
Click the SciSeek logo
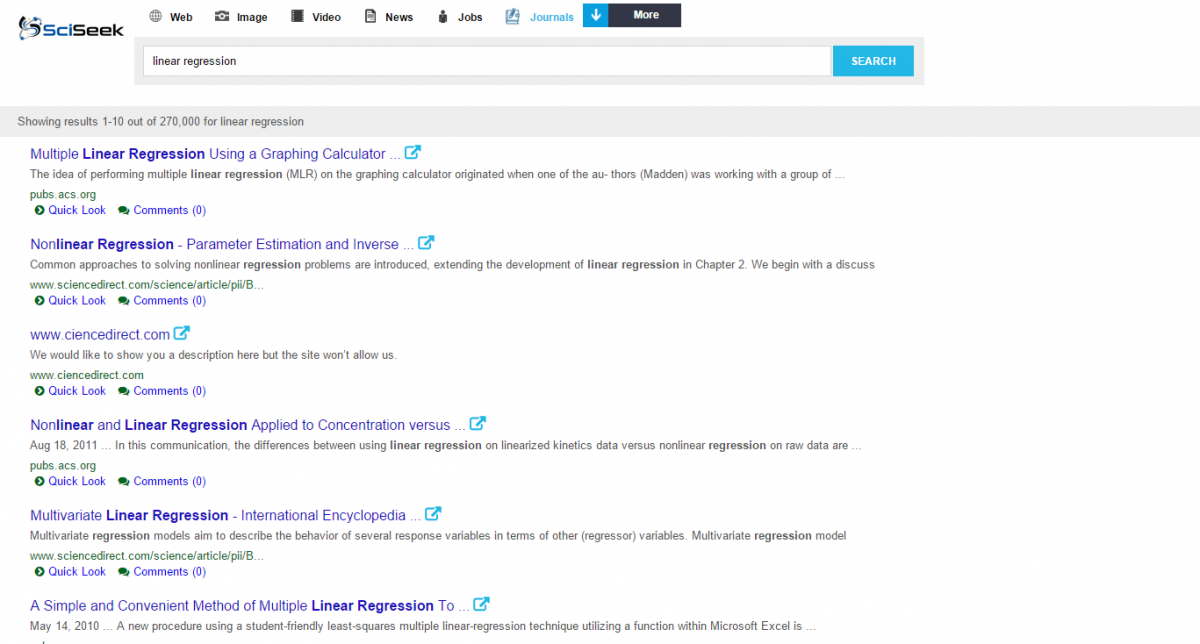pyautogui.click(x=71, y=27)
